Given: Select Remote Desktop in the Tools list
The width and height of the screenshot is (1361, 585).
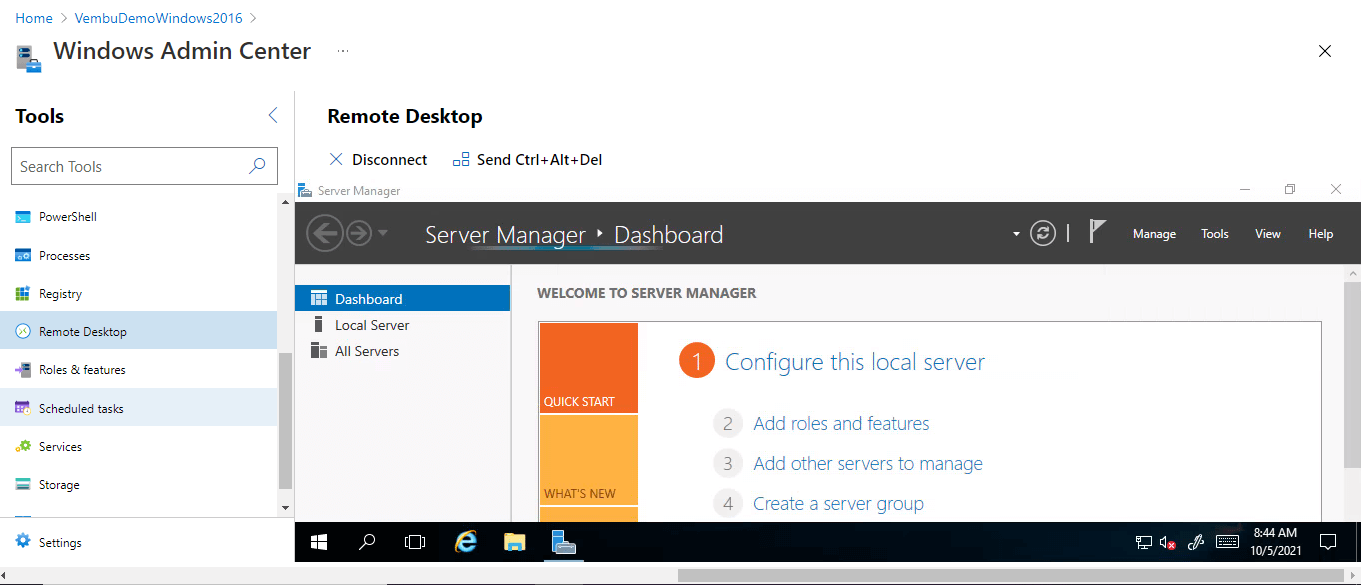Looking at the screenshot, I should point(139,332).
